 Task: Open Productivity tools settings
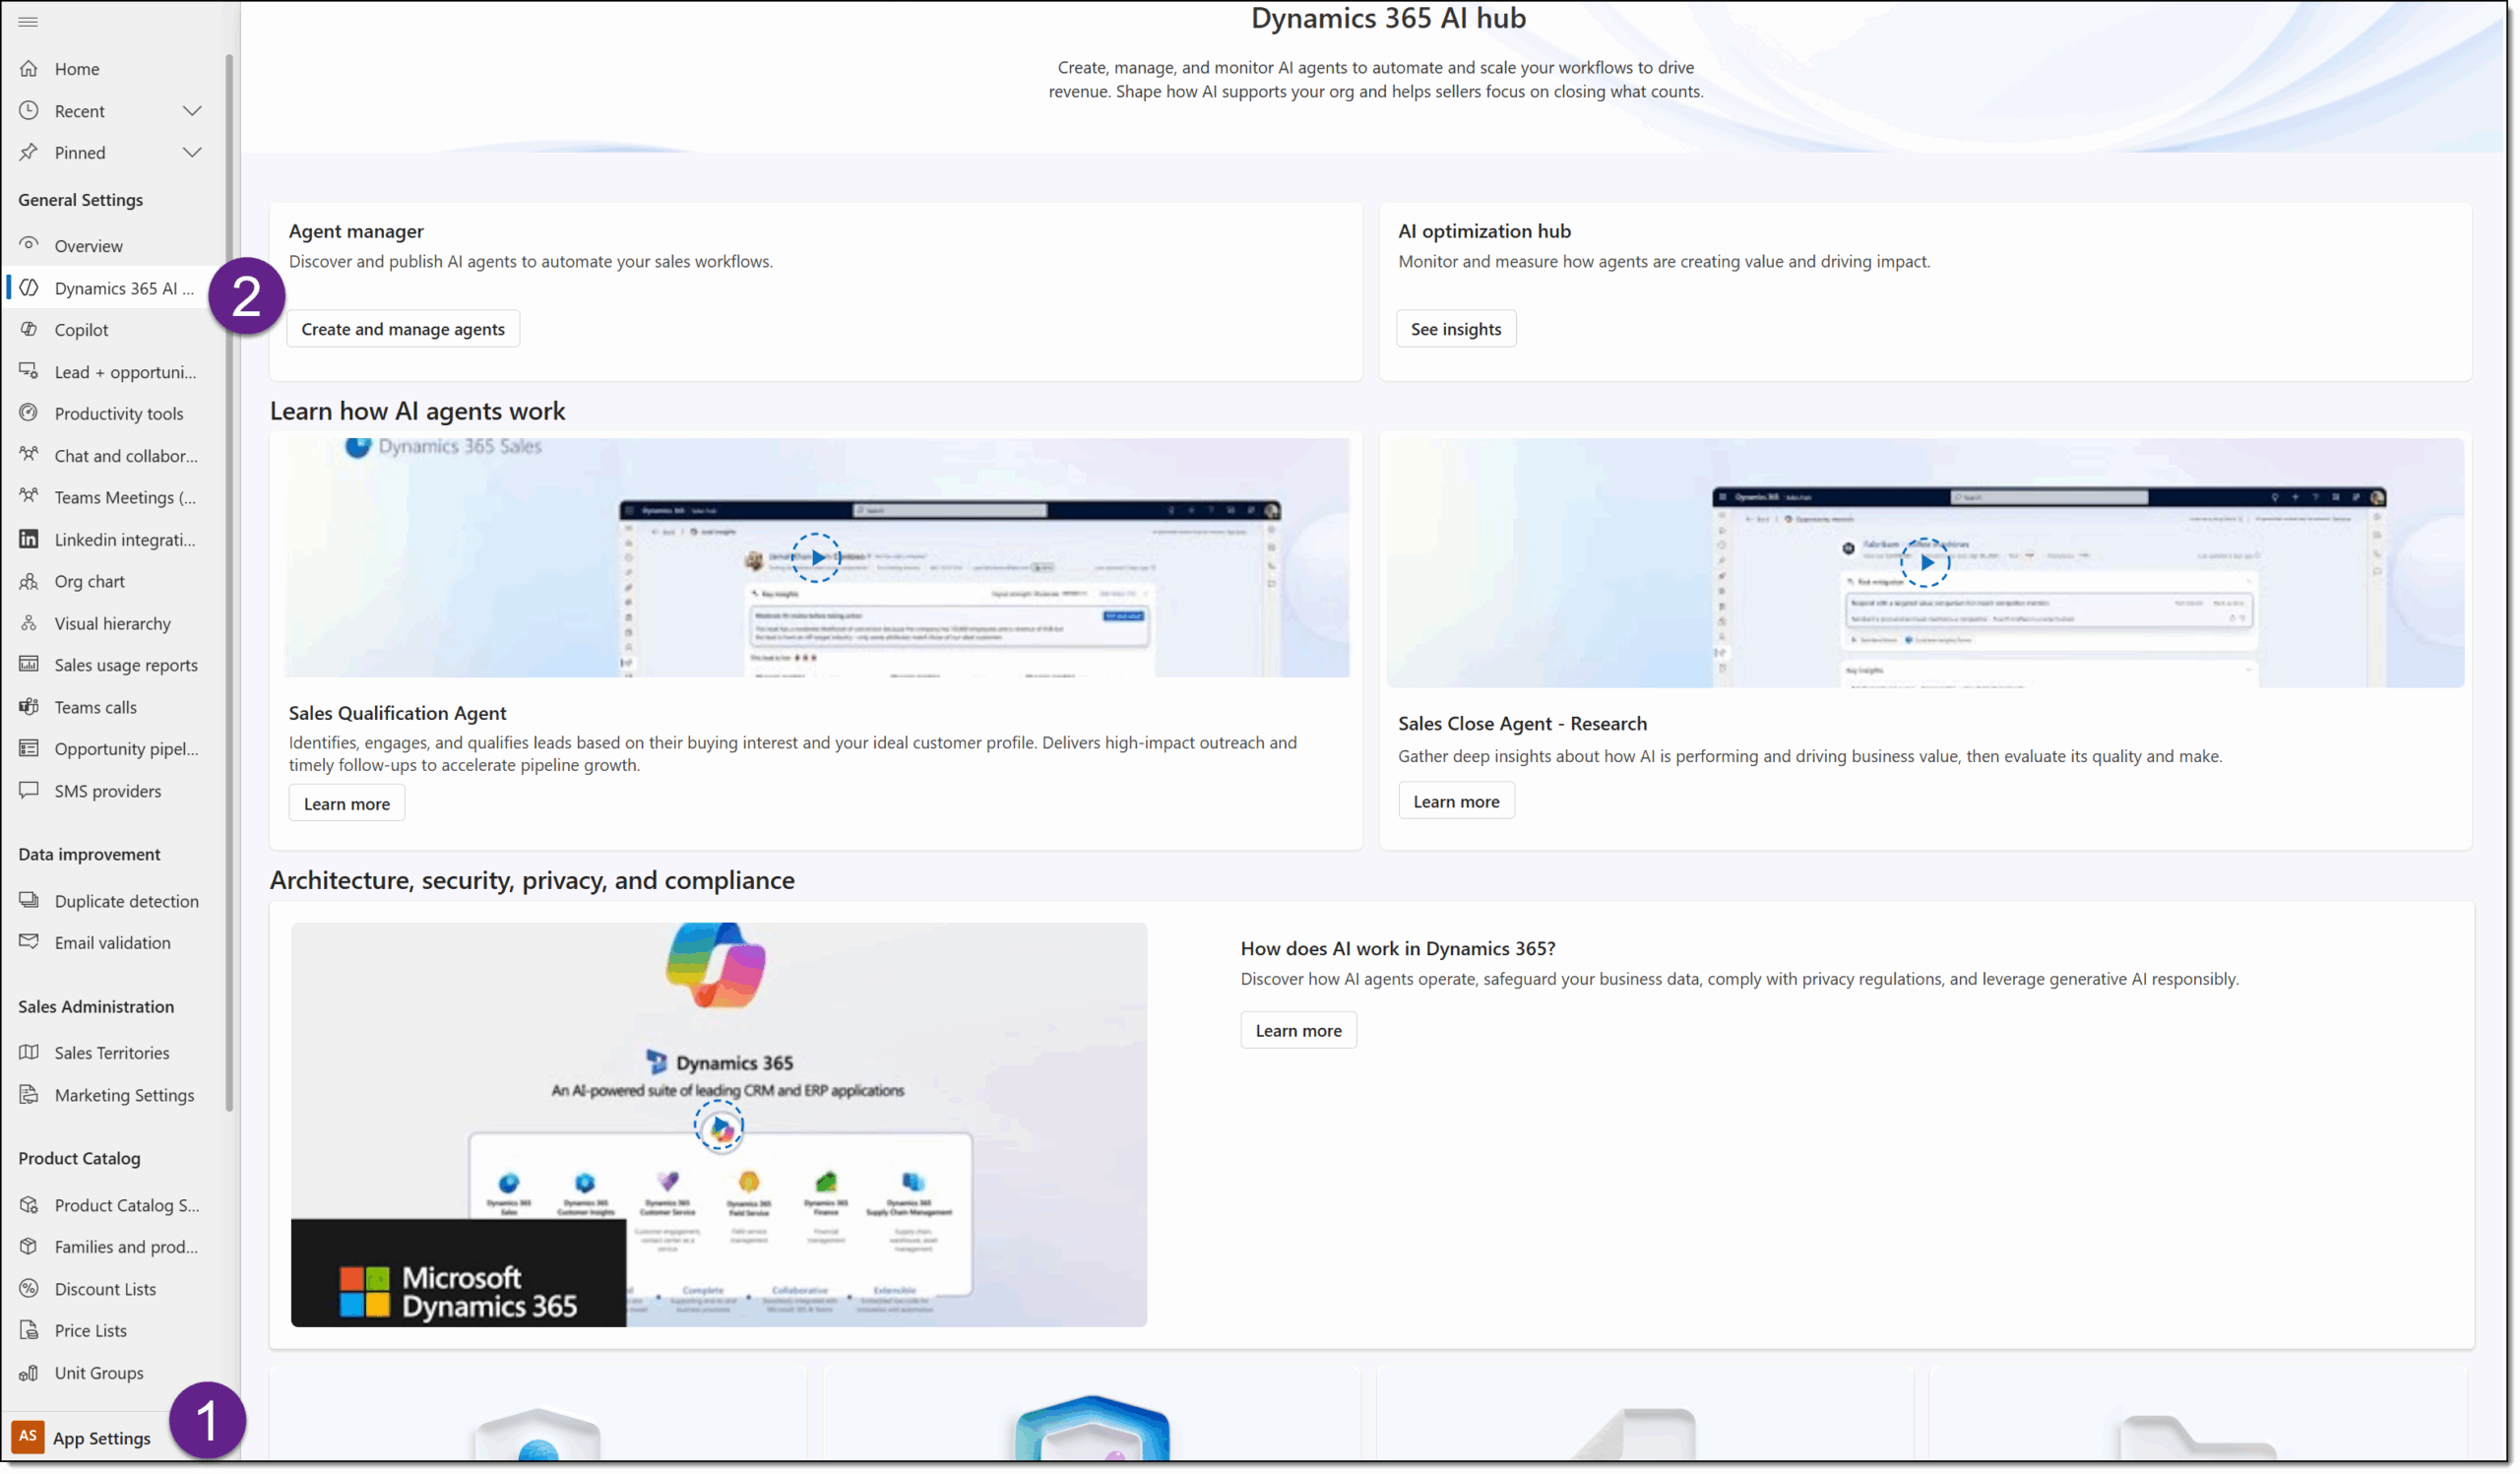[x=118, y=413]
